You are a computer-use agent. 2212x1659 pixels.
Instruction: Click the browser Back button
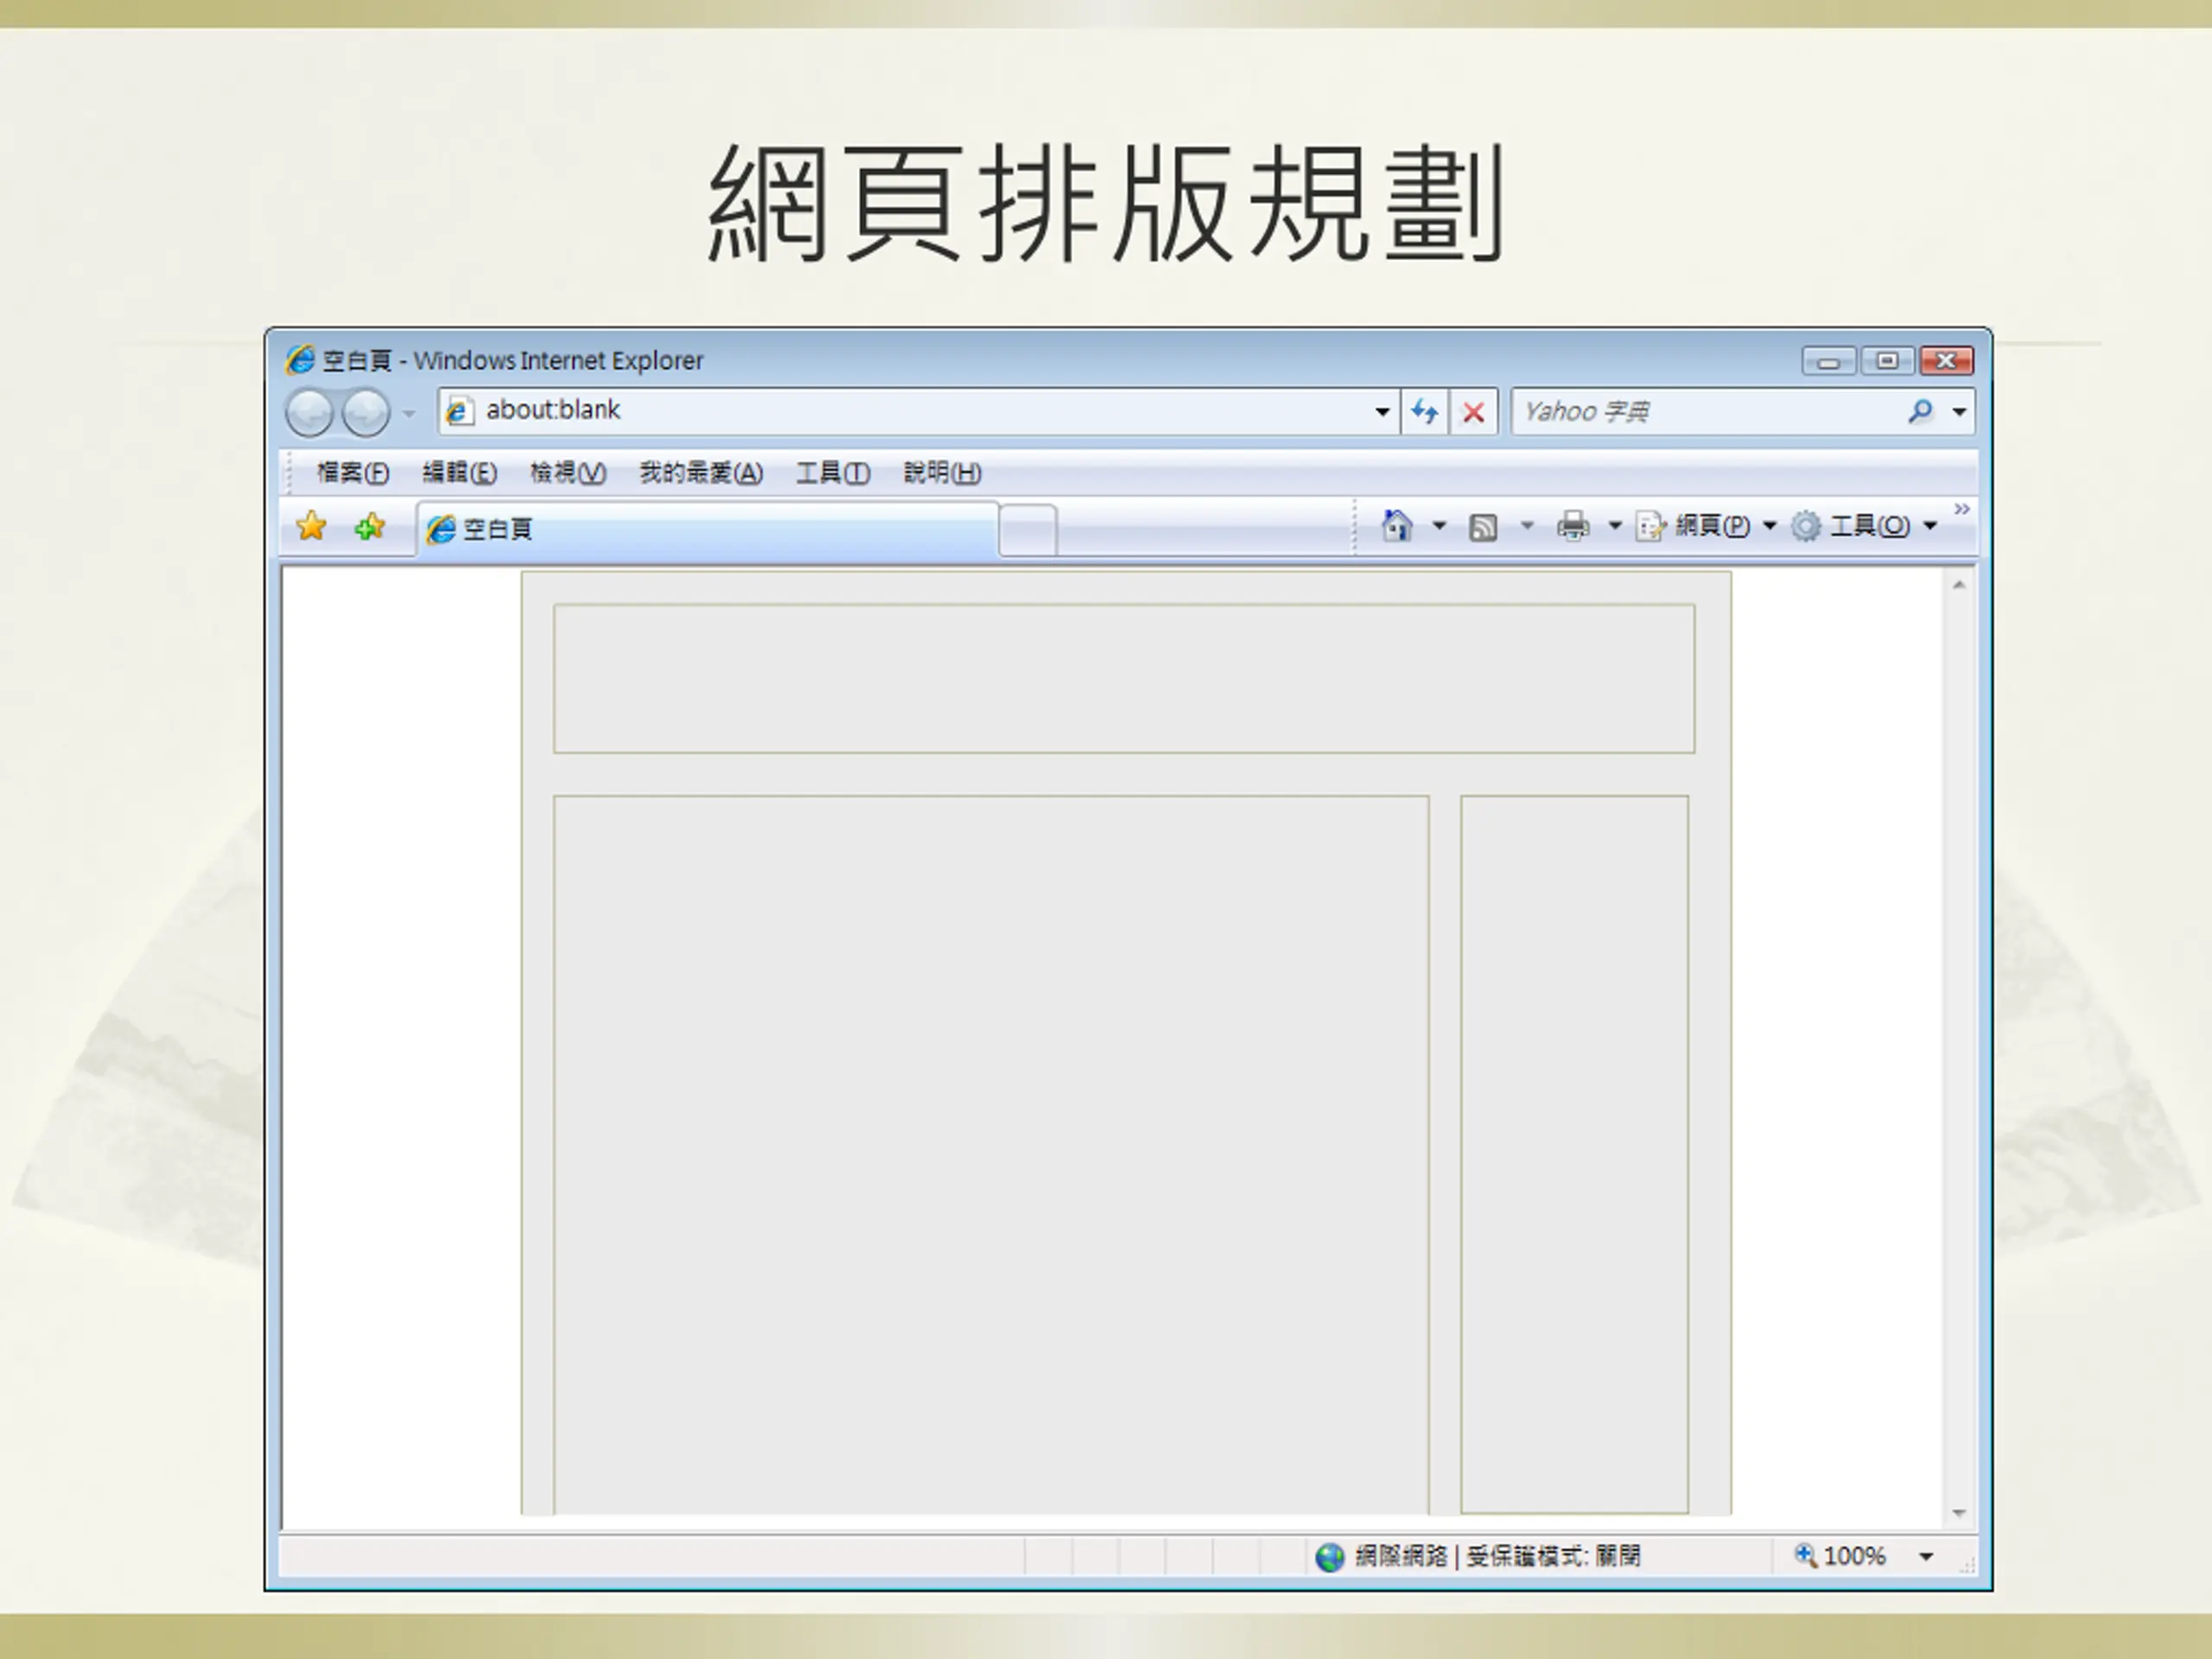pyautogui.click(x=309, y=412)
